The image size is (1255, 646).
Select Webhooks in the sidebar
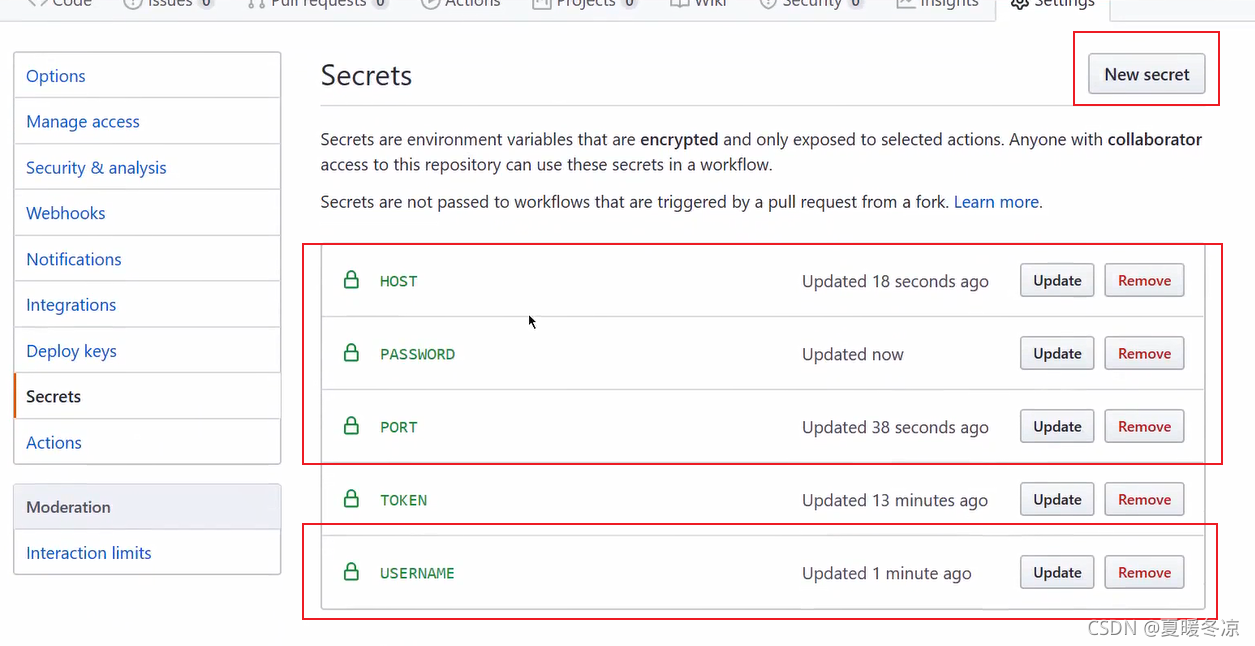pyautogui.click(x=147, y=213)
